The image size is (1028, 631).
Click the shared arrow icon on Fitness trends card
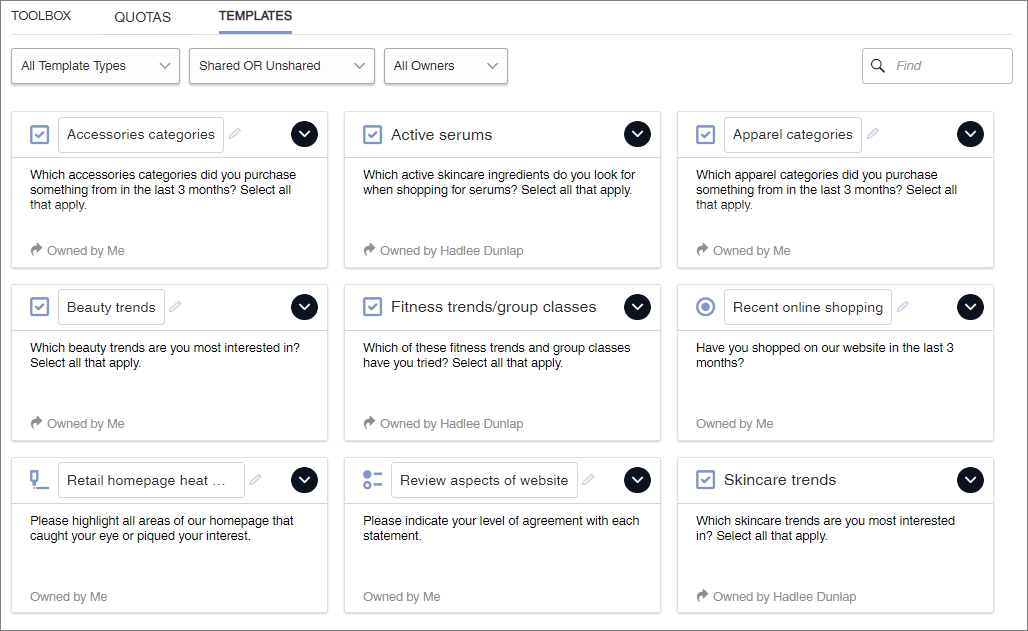369,422
